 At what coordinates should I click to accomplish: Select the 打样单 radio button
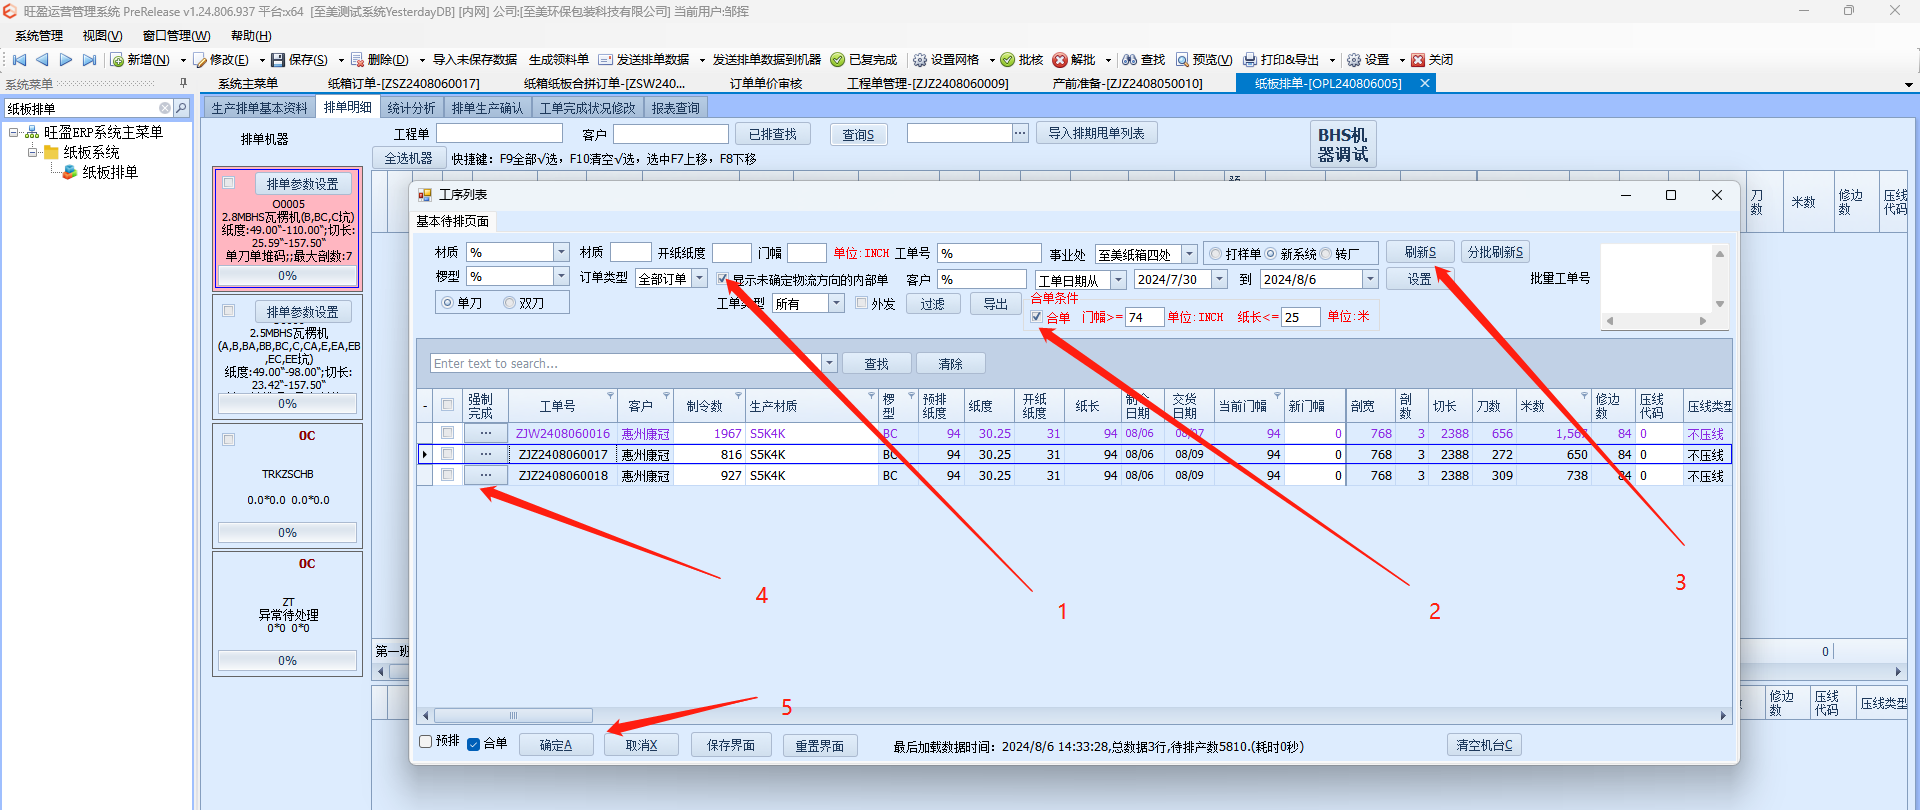(1216, 254)
